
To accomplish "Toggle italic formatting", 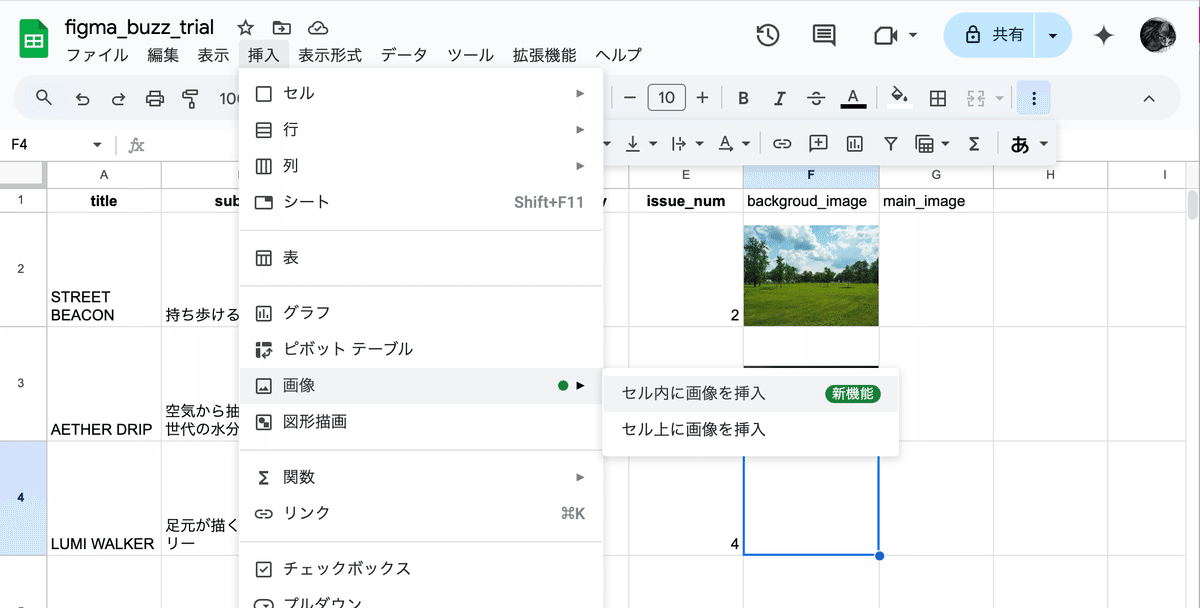I will pos(779,97).
